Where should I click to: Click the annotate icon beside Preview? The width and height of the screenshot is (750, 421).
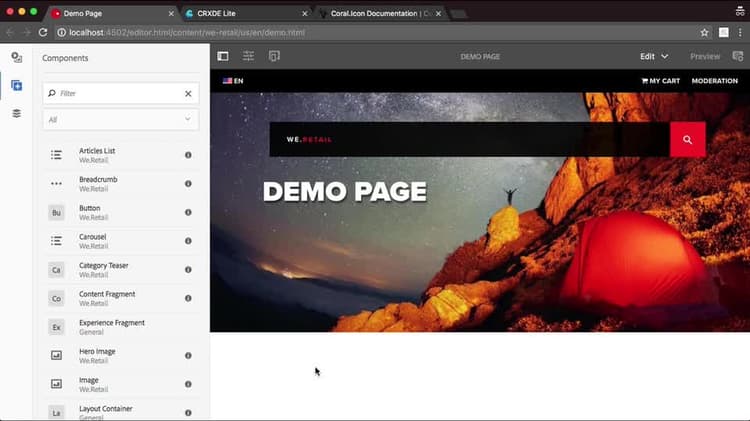pyautogui.click(x=738, y=56)
